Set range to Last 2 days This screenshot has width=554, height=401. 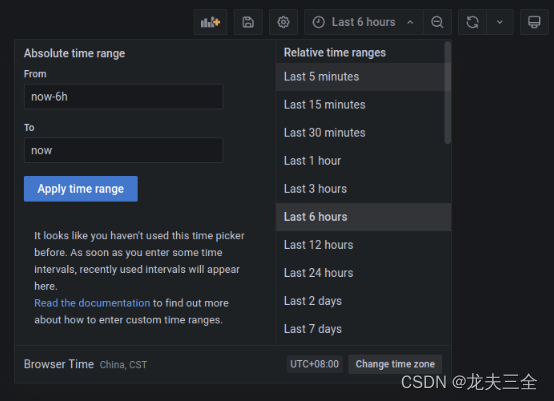(x=363, y=301)
